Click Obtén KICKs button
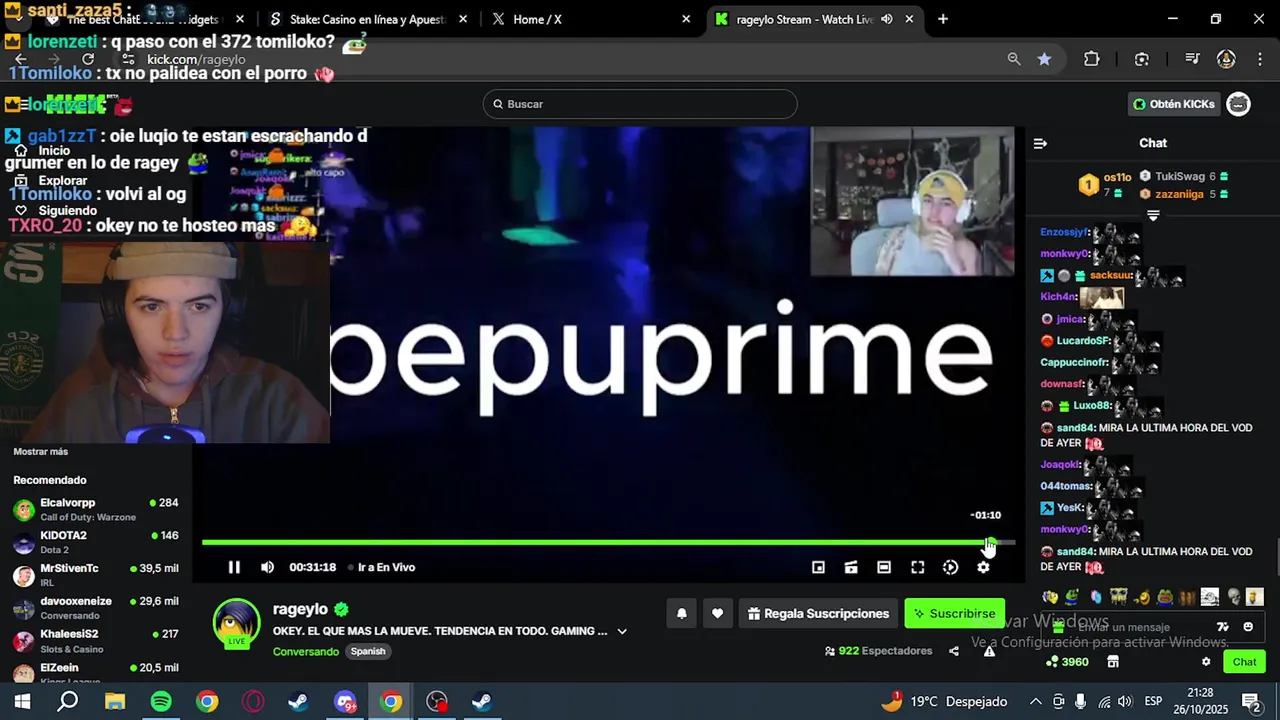Image resolution: width=1280 pixels, height=720 pixels. [1174, 104]
